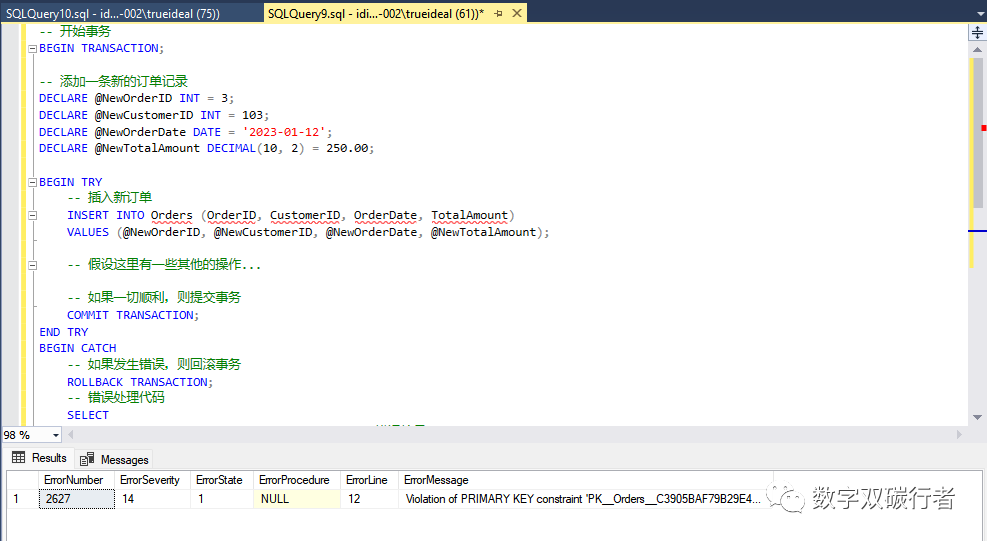Viewport: 987px width, 541px height.
Task: Click the vertical scrollbar track in editor
Action: tap(977, 330)
